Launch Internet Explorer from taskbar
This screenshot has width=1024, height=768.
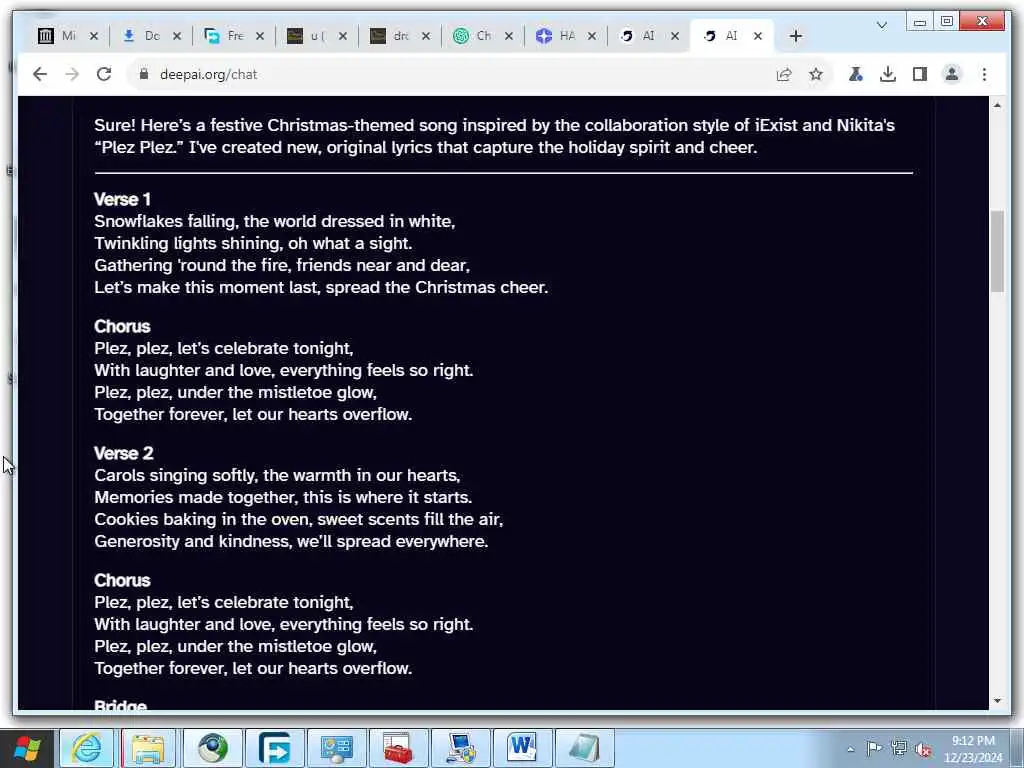87,748
